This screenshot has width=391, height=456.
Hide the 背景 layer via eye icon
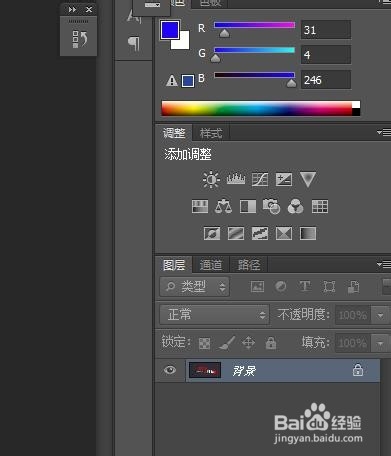[170, 370]
